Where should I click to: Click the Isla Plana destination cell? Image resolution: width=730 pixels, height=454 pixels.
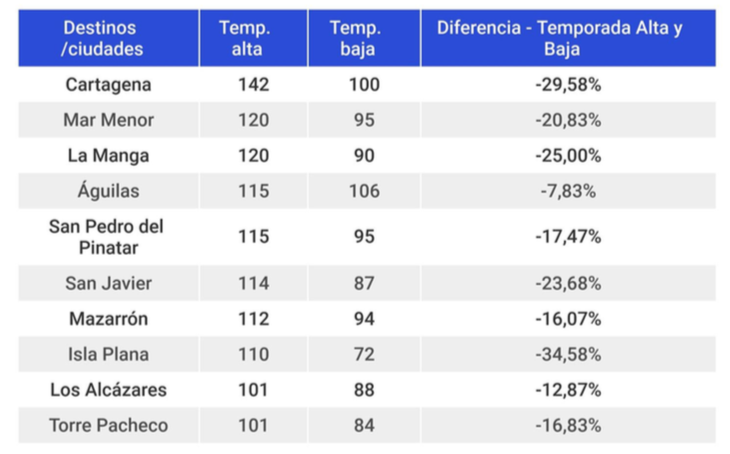click(x=108, y=354)
